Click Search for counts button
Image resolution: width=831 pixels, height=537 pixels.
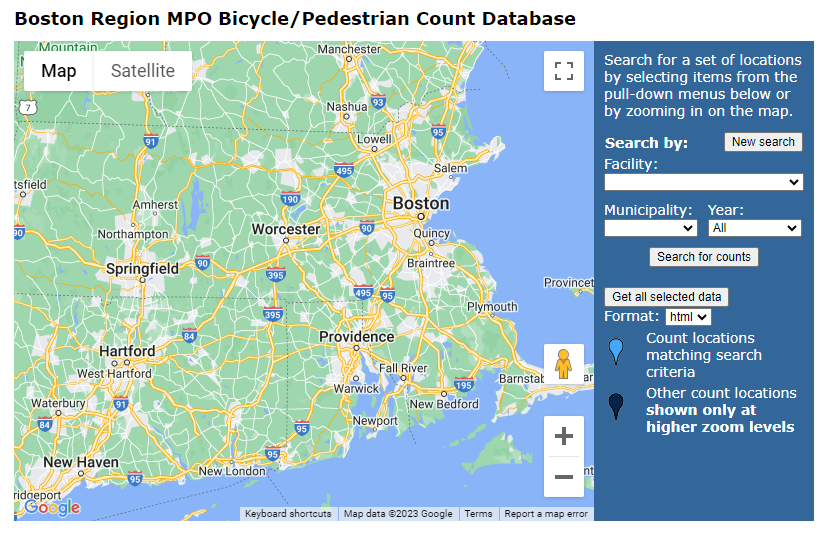703,257
